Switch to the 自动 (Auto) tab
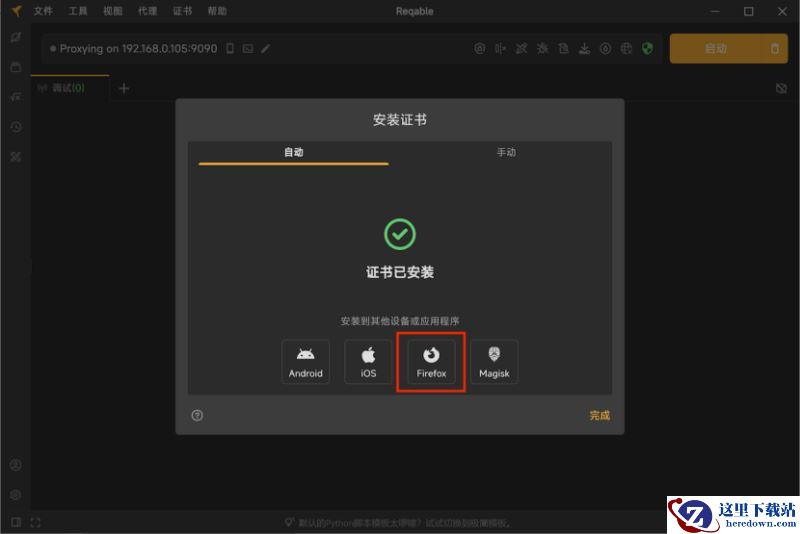 (x=293, y=153)
